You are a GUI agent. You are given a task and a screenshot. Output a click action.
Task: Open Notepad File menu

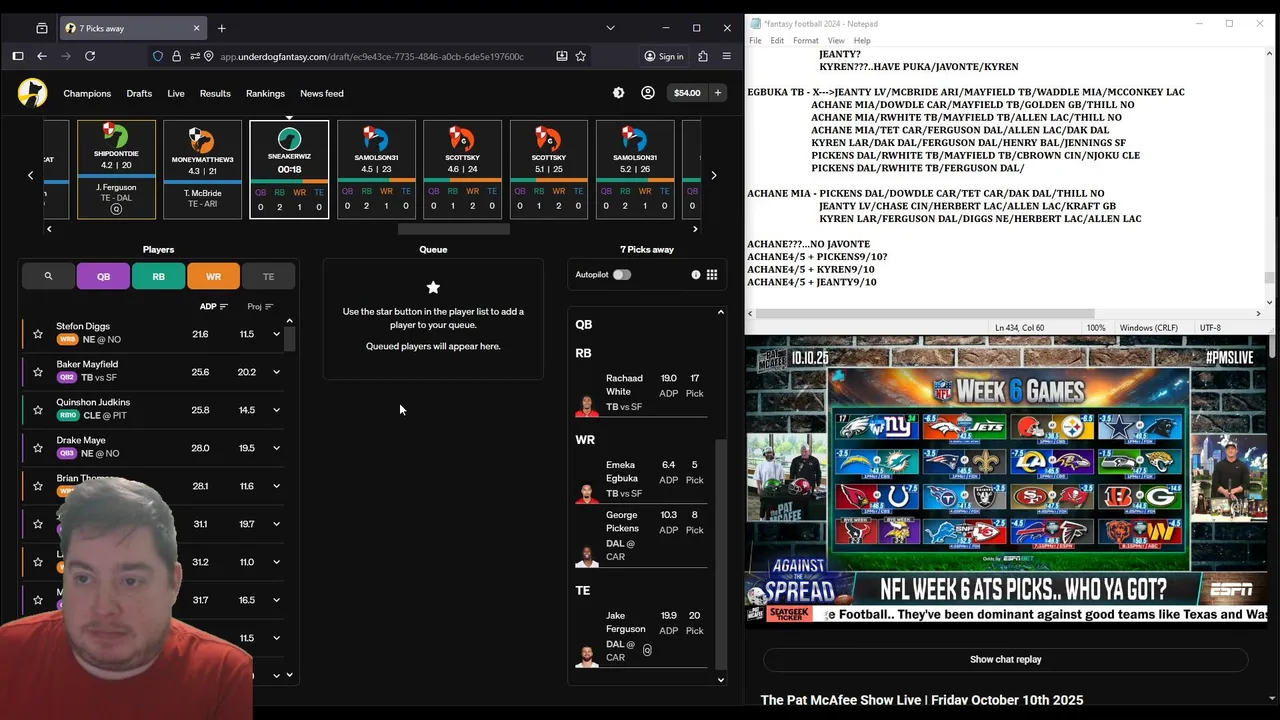pos(755,40)
